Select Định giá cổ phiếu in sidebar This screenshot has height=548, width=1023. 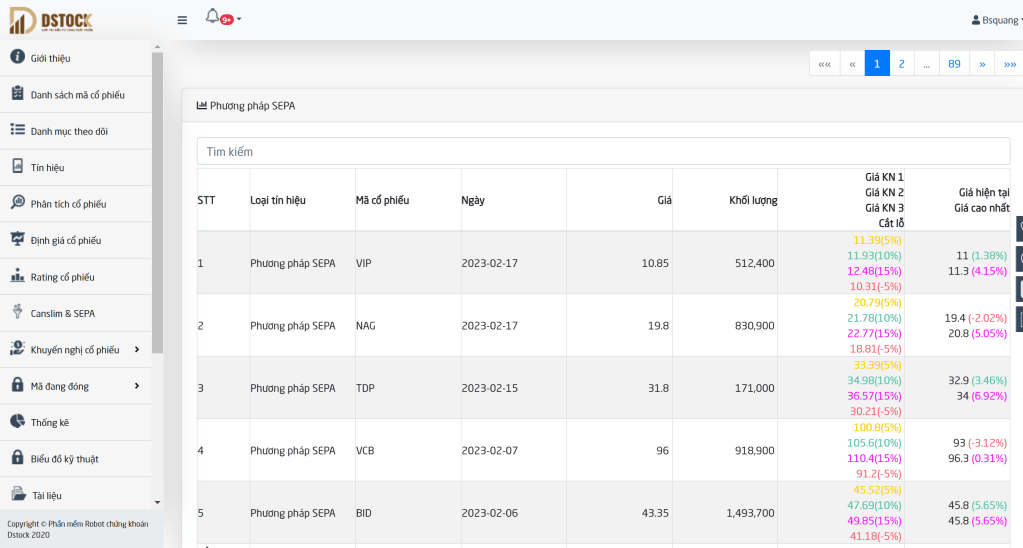point(65,240)
